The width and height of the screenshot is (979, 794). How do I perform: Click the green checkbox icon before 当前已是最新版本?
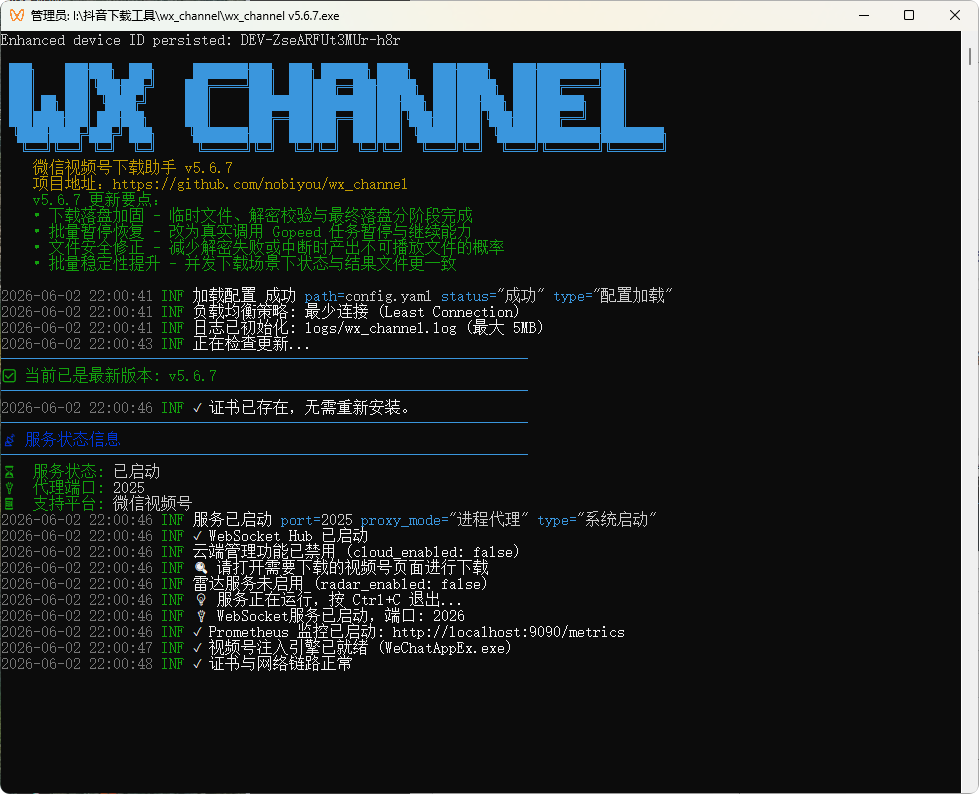pyautogui.click(x=9, y=376)
